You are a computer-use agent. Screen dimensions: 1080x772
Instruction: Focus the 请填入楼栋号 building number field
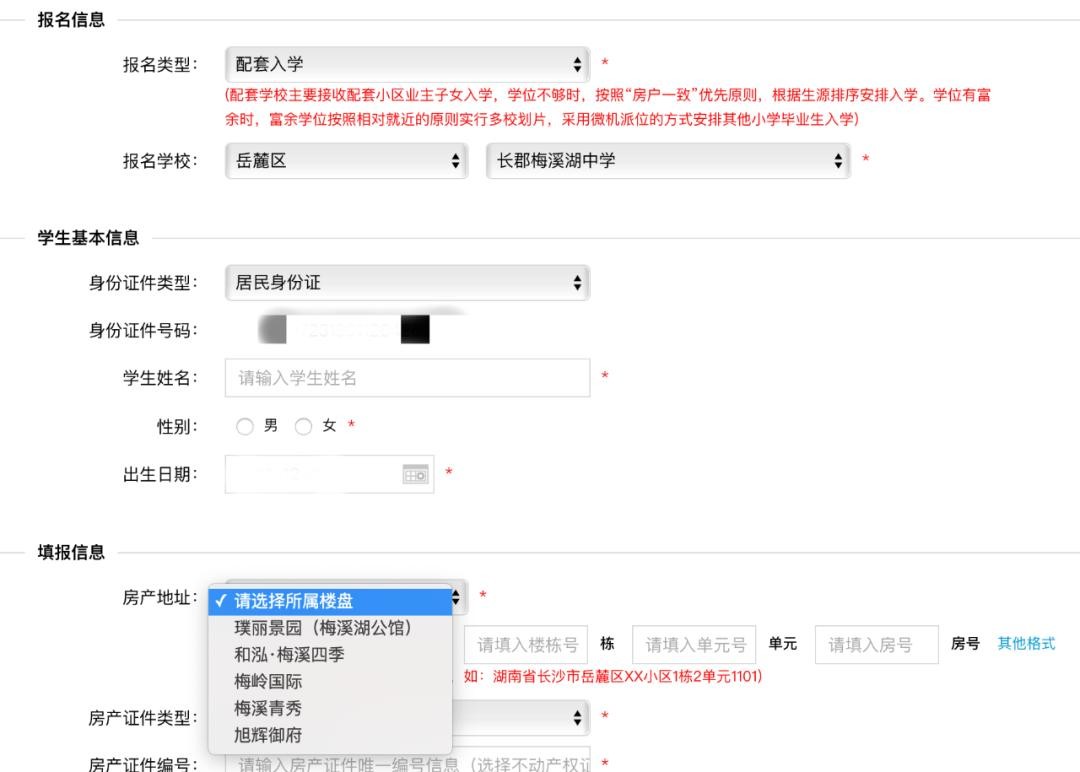coord(527,645)
